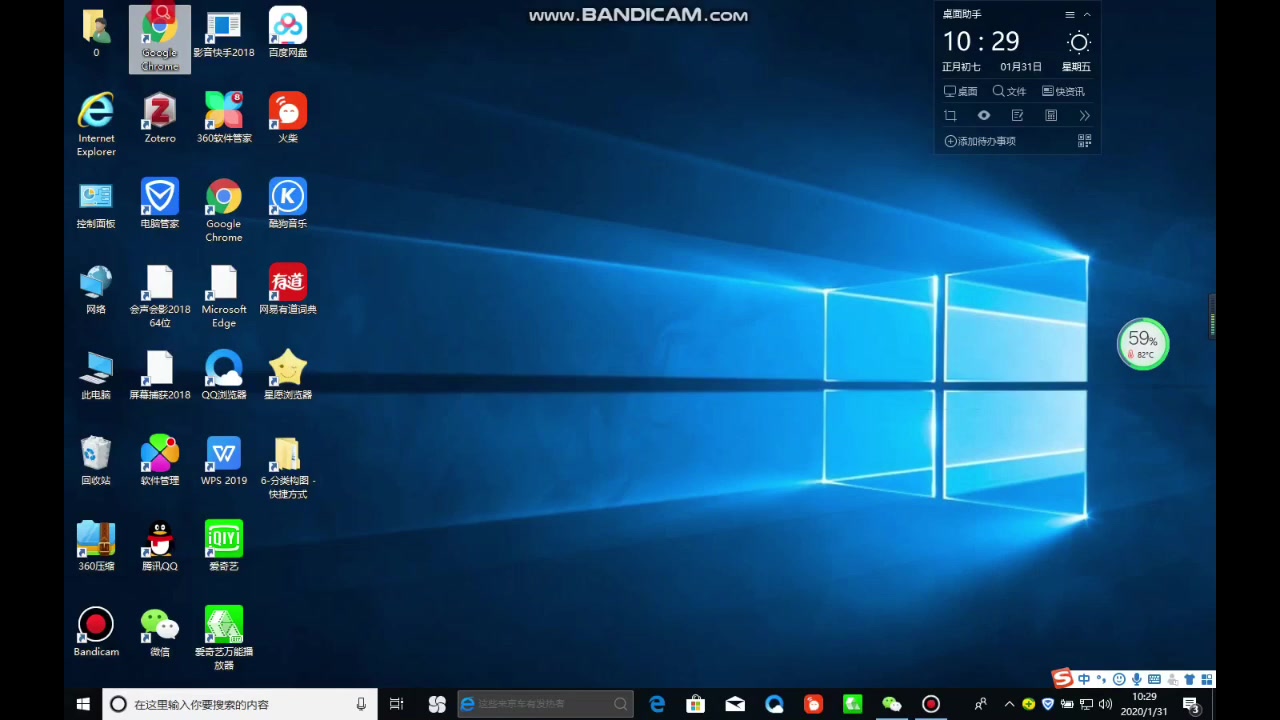Click the Sogou voice input microphone
The width and height of the screenshot is (1280, 720).
1136,679
